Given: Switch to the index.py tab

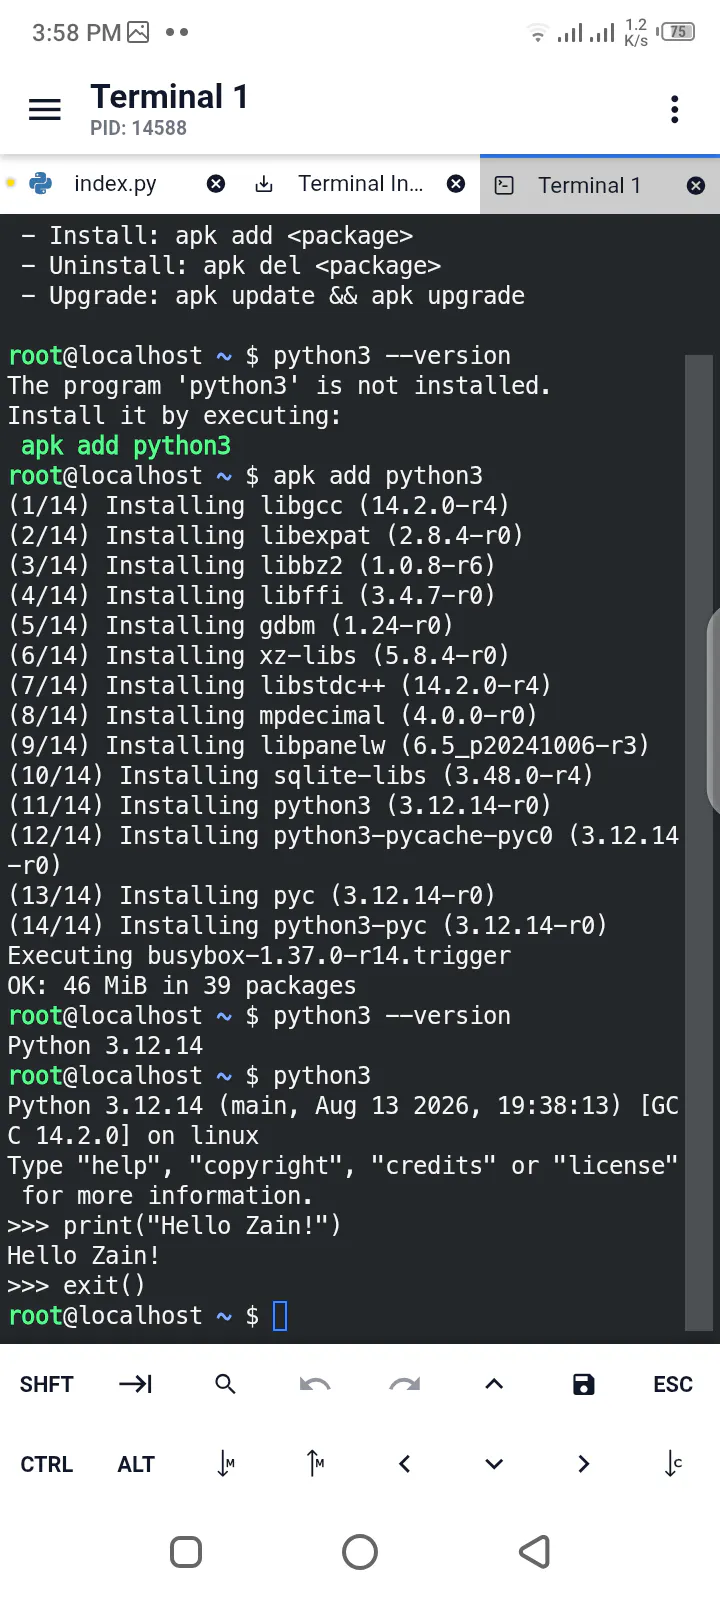Looking at the screenshot, I should [x=115, y=184].
